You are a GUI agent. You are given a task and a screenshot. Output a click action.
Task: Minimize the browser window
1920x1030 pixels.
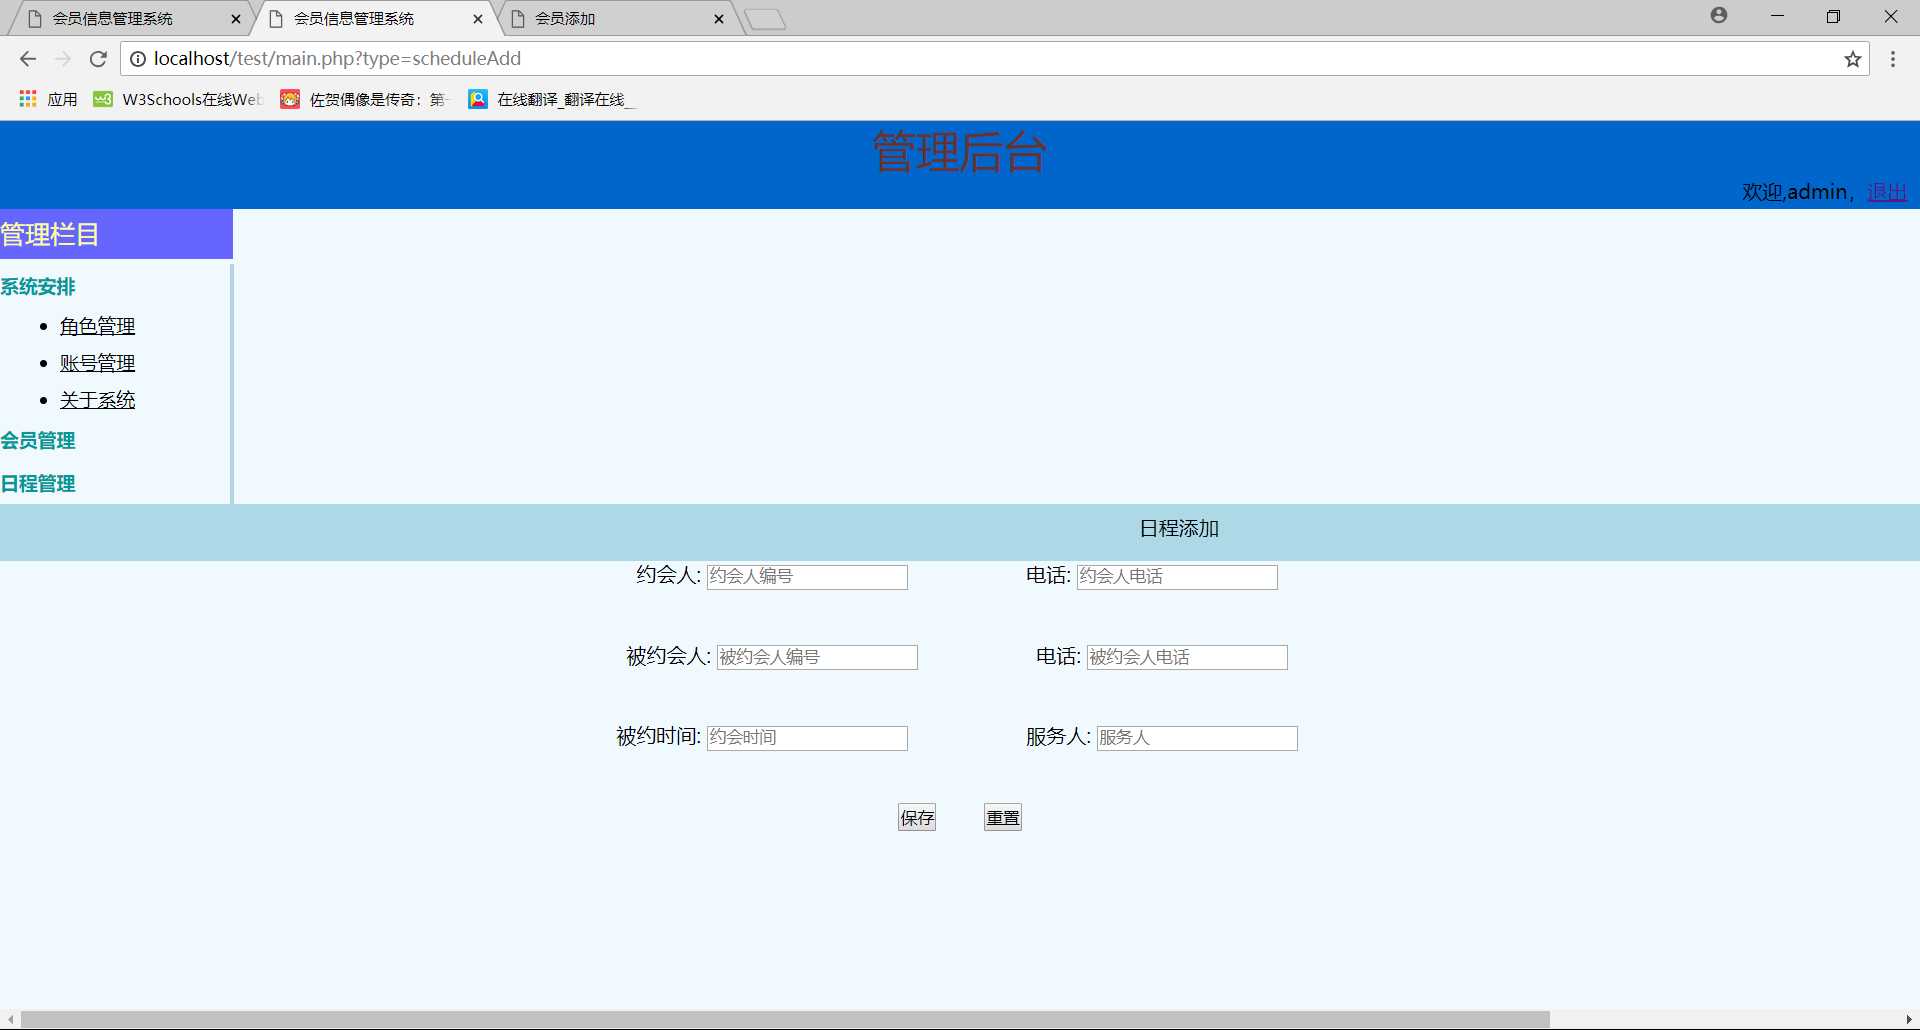click(x=1777, y=16)
